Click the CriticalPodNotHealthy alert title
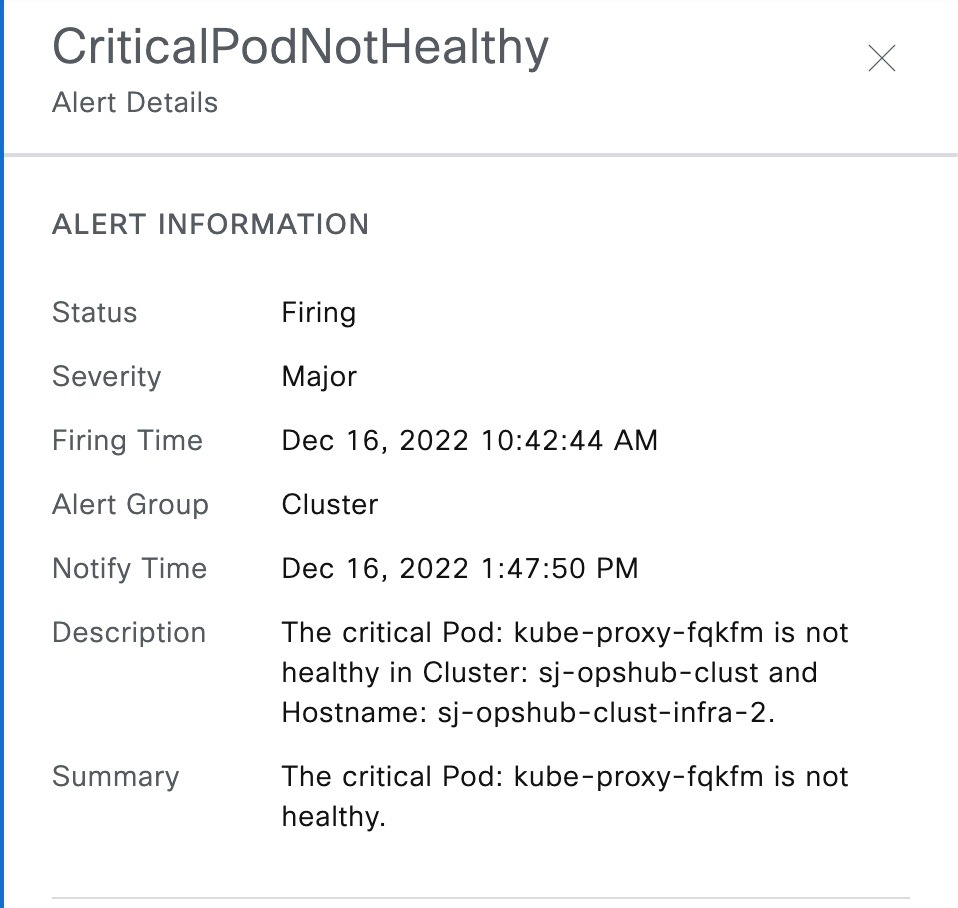This screenshot has width=958, height=908. (x=300, y=46)
